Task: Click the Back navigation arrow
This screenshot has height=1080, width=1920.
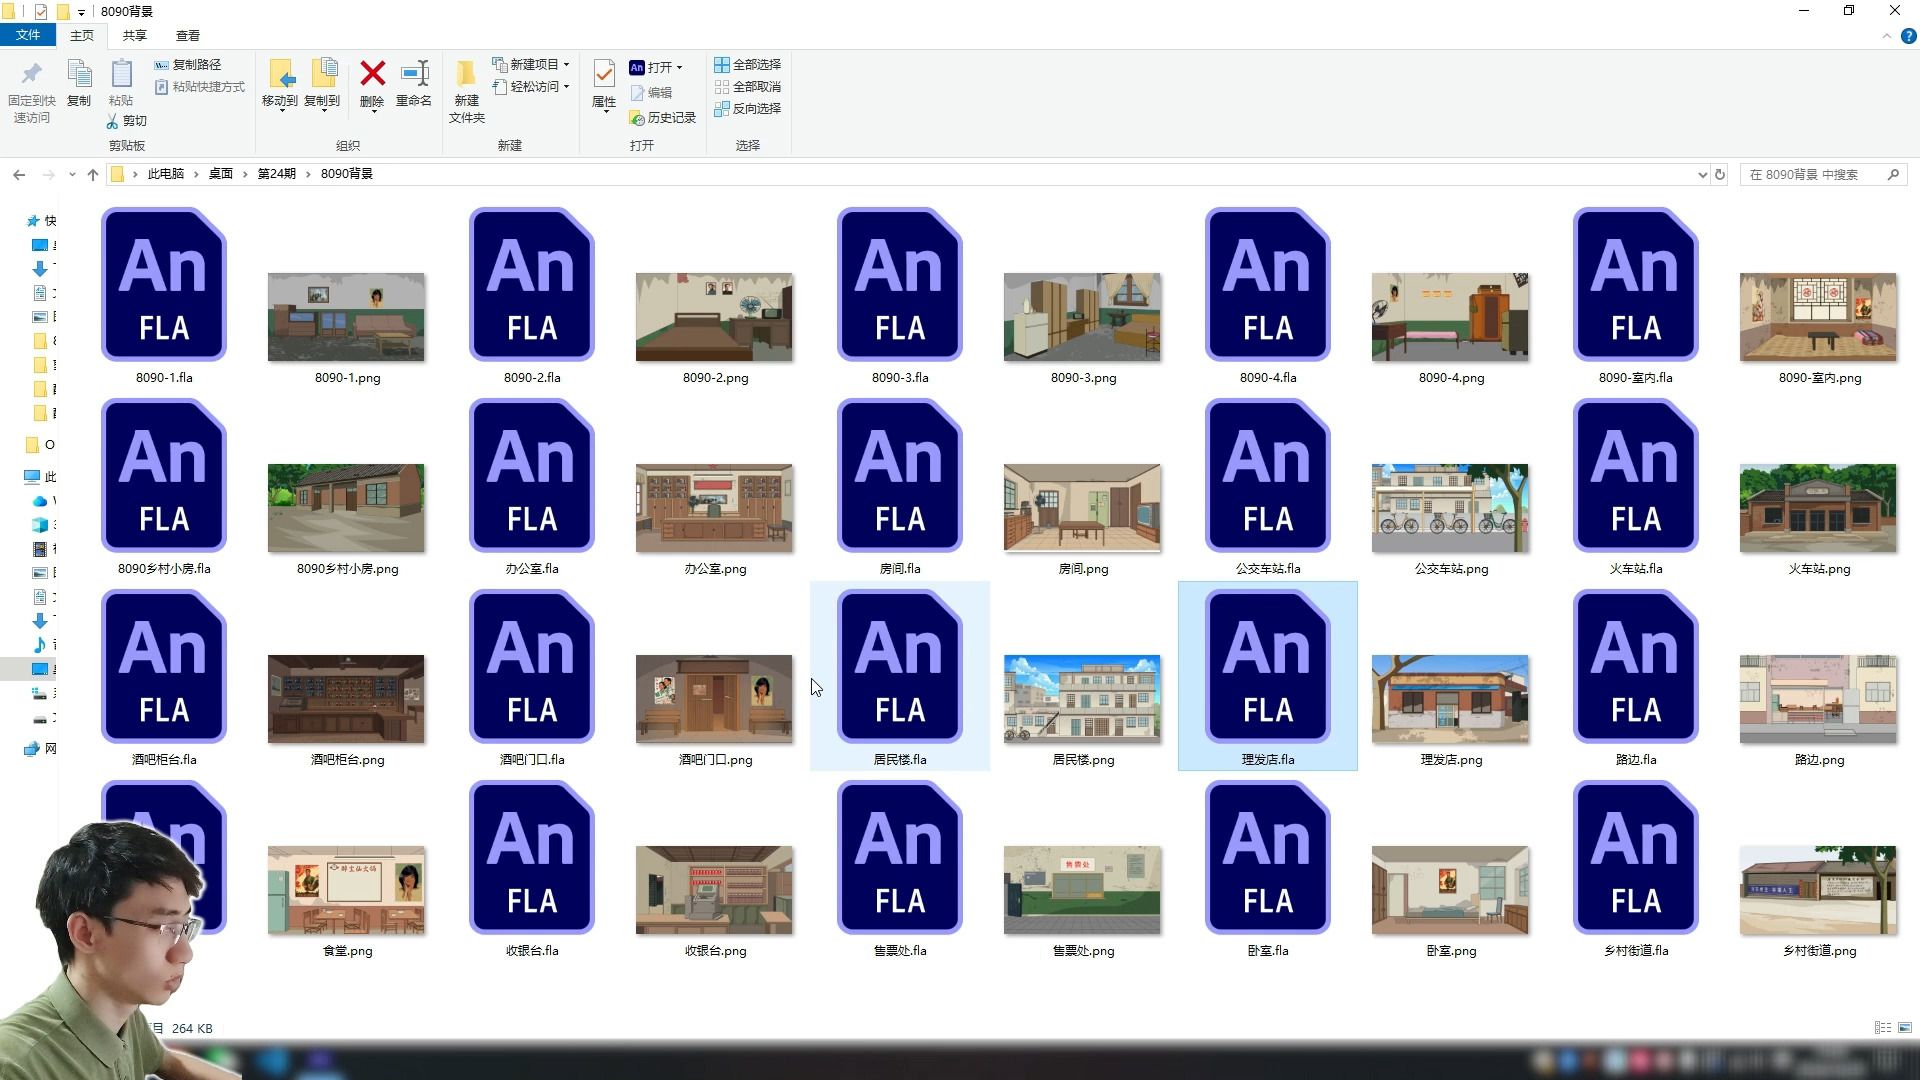Action: [x=19, y=174]
